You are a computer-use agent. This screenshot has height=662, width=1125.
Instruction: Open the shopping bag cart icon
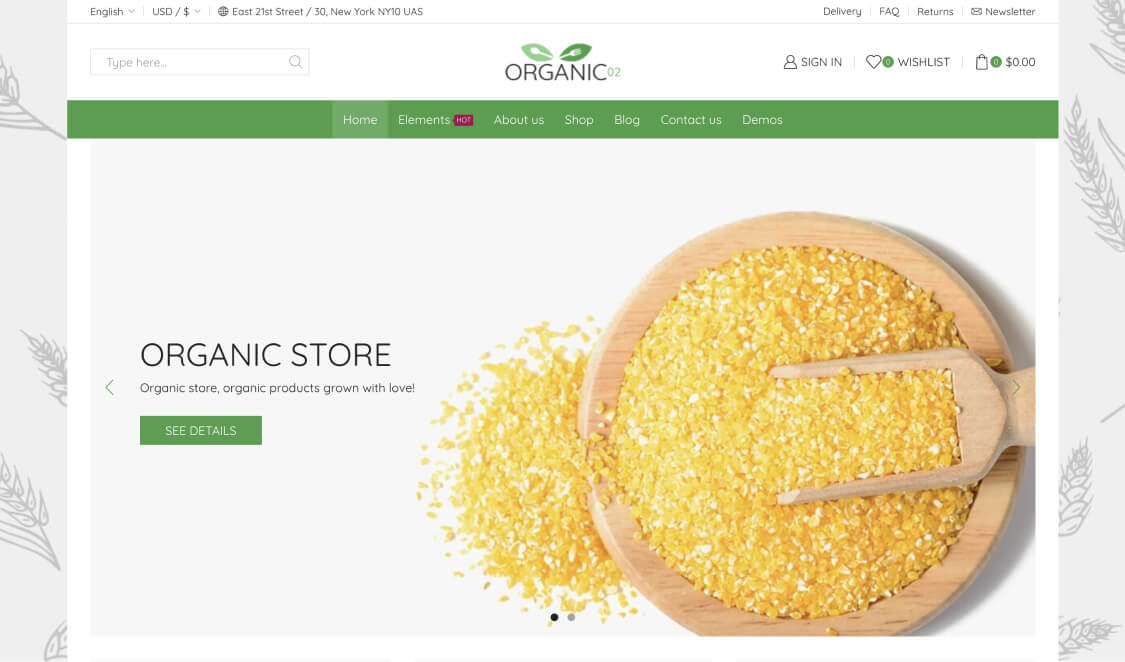pos(982,62)
